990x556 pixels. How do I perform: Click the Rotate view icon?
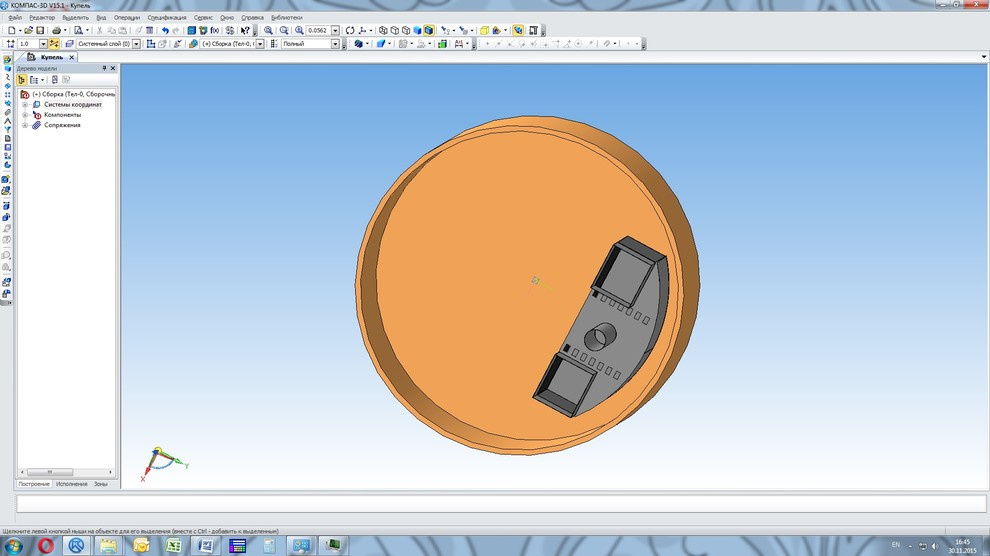(350, 31)
